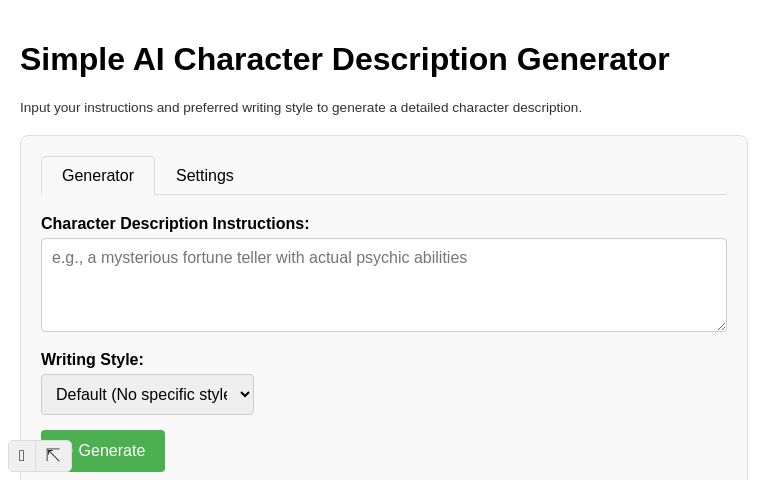Click the word 'Generator' in the page title
This screenshot has width=768, height=480.
pyautogui.click(x=593, y=59)
